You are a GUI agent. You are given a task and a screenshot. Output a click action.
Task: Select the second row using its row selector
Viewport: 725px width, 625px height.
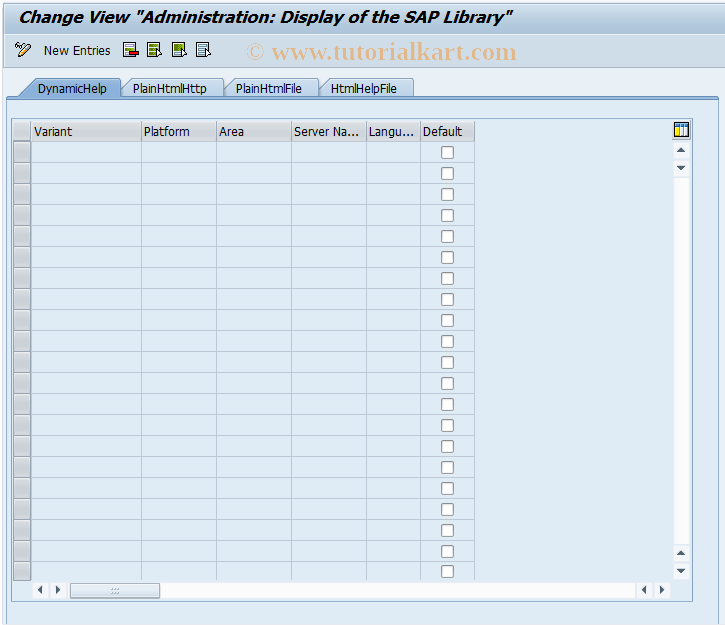pos(22,173)
